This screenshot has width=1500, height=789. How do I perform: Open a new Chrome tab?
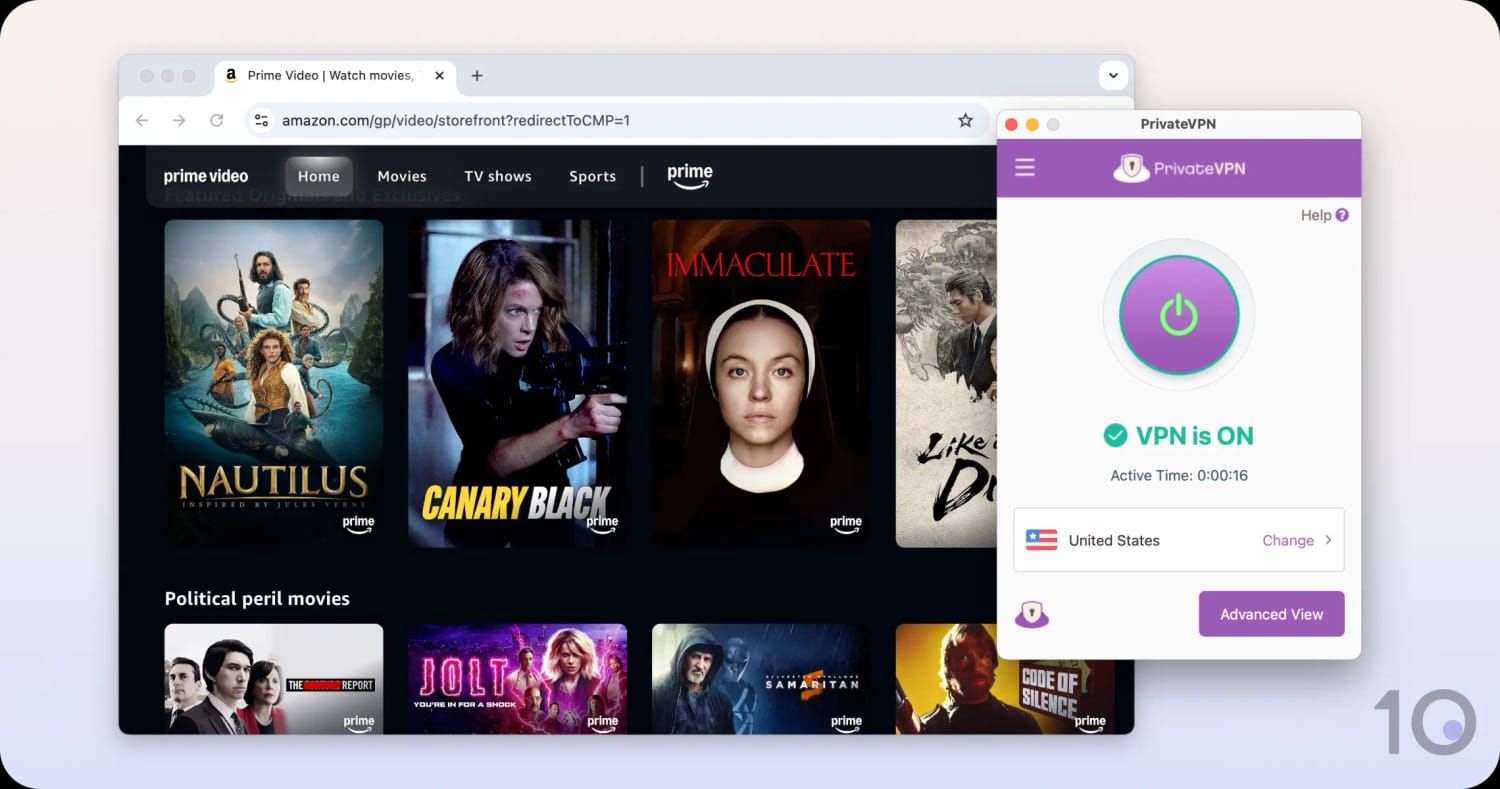tap(477, 76)
